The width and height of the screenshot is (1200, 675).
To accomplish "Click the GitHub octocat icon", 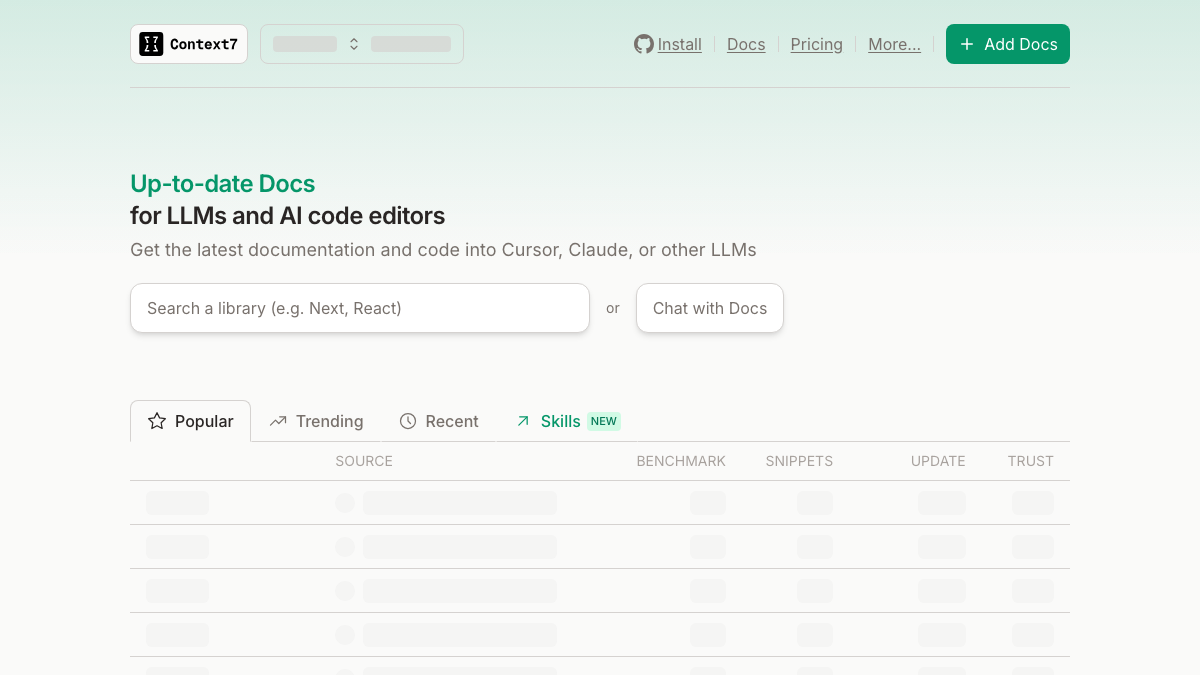I will coord(644,44).
